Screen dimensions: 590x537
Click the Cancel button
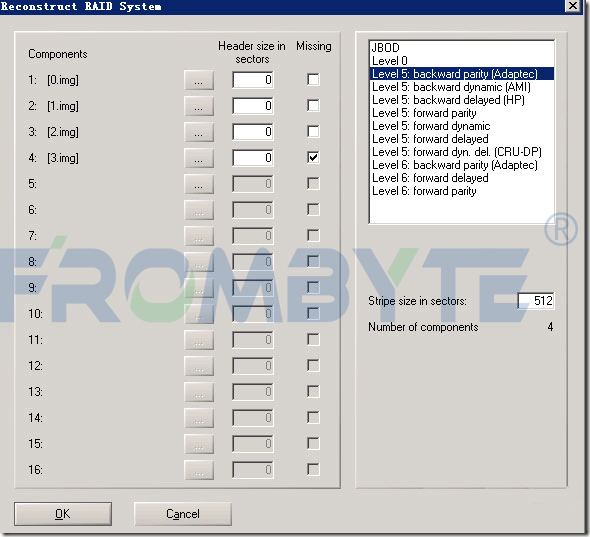(183, 514)
